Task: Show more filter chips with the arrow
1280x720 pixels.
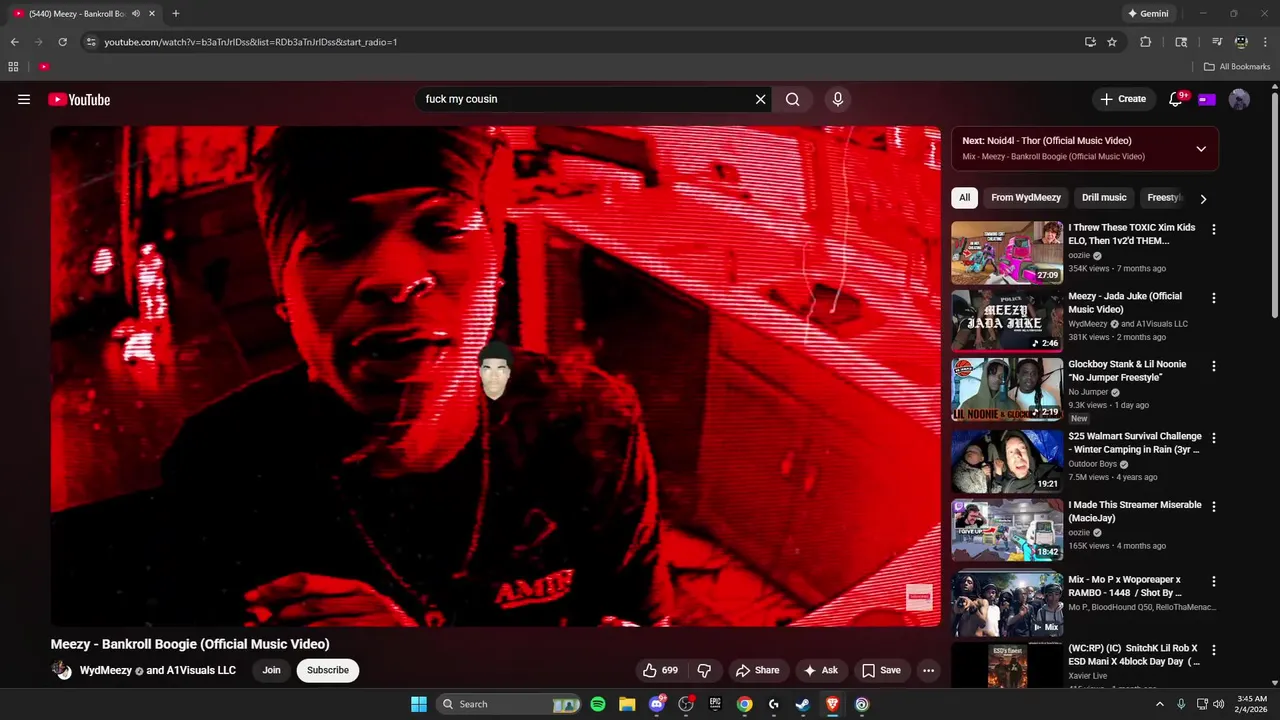Action: (1203, 198)
